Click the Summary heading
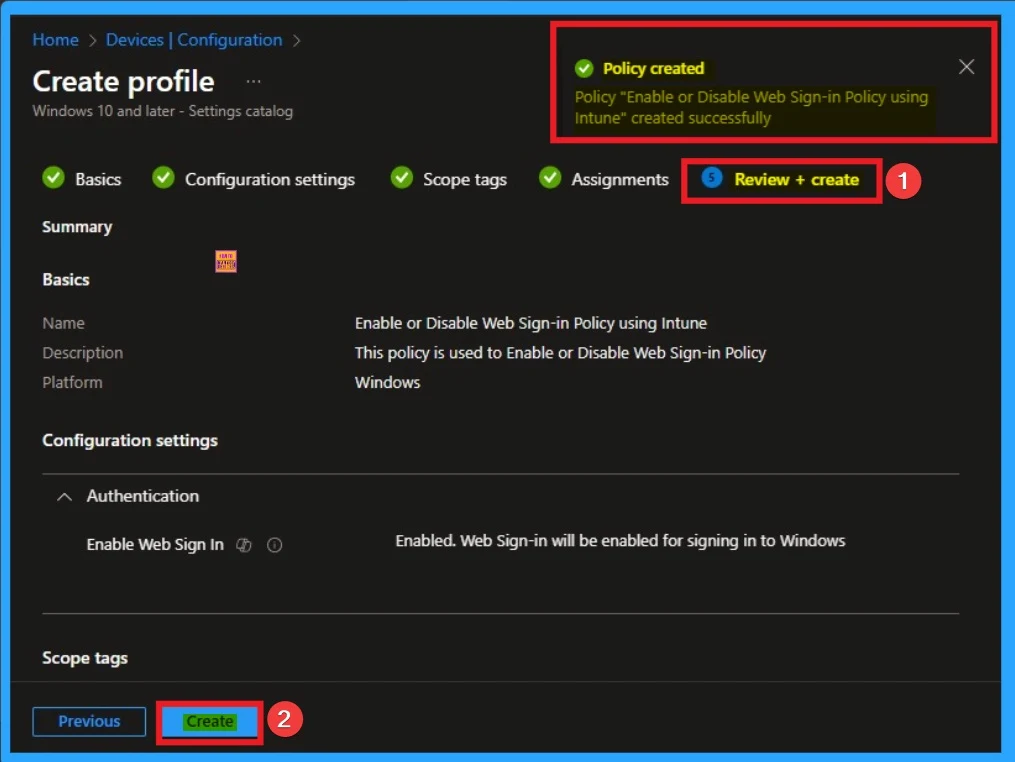The width and height of the screenshot is (1015, 762). 77,227
